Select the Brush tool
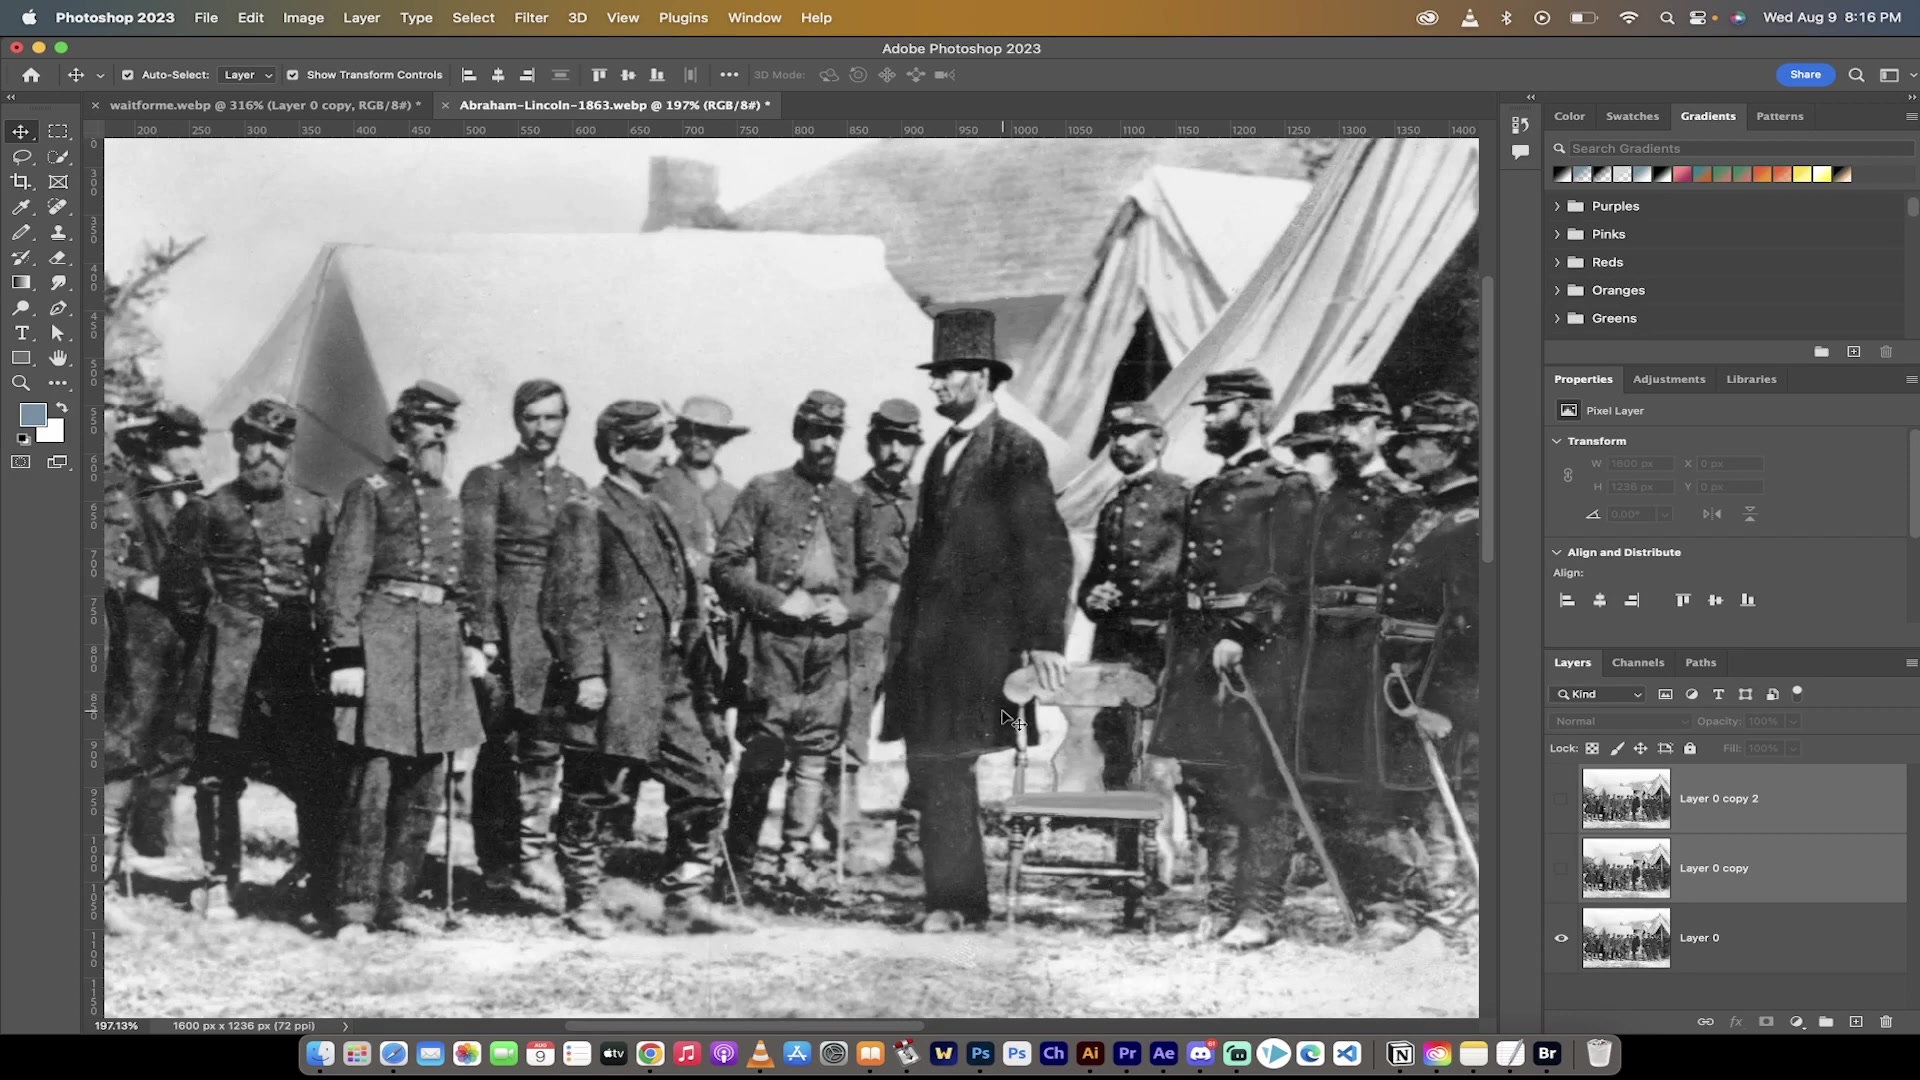 tap(20, 232)
